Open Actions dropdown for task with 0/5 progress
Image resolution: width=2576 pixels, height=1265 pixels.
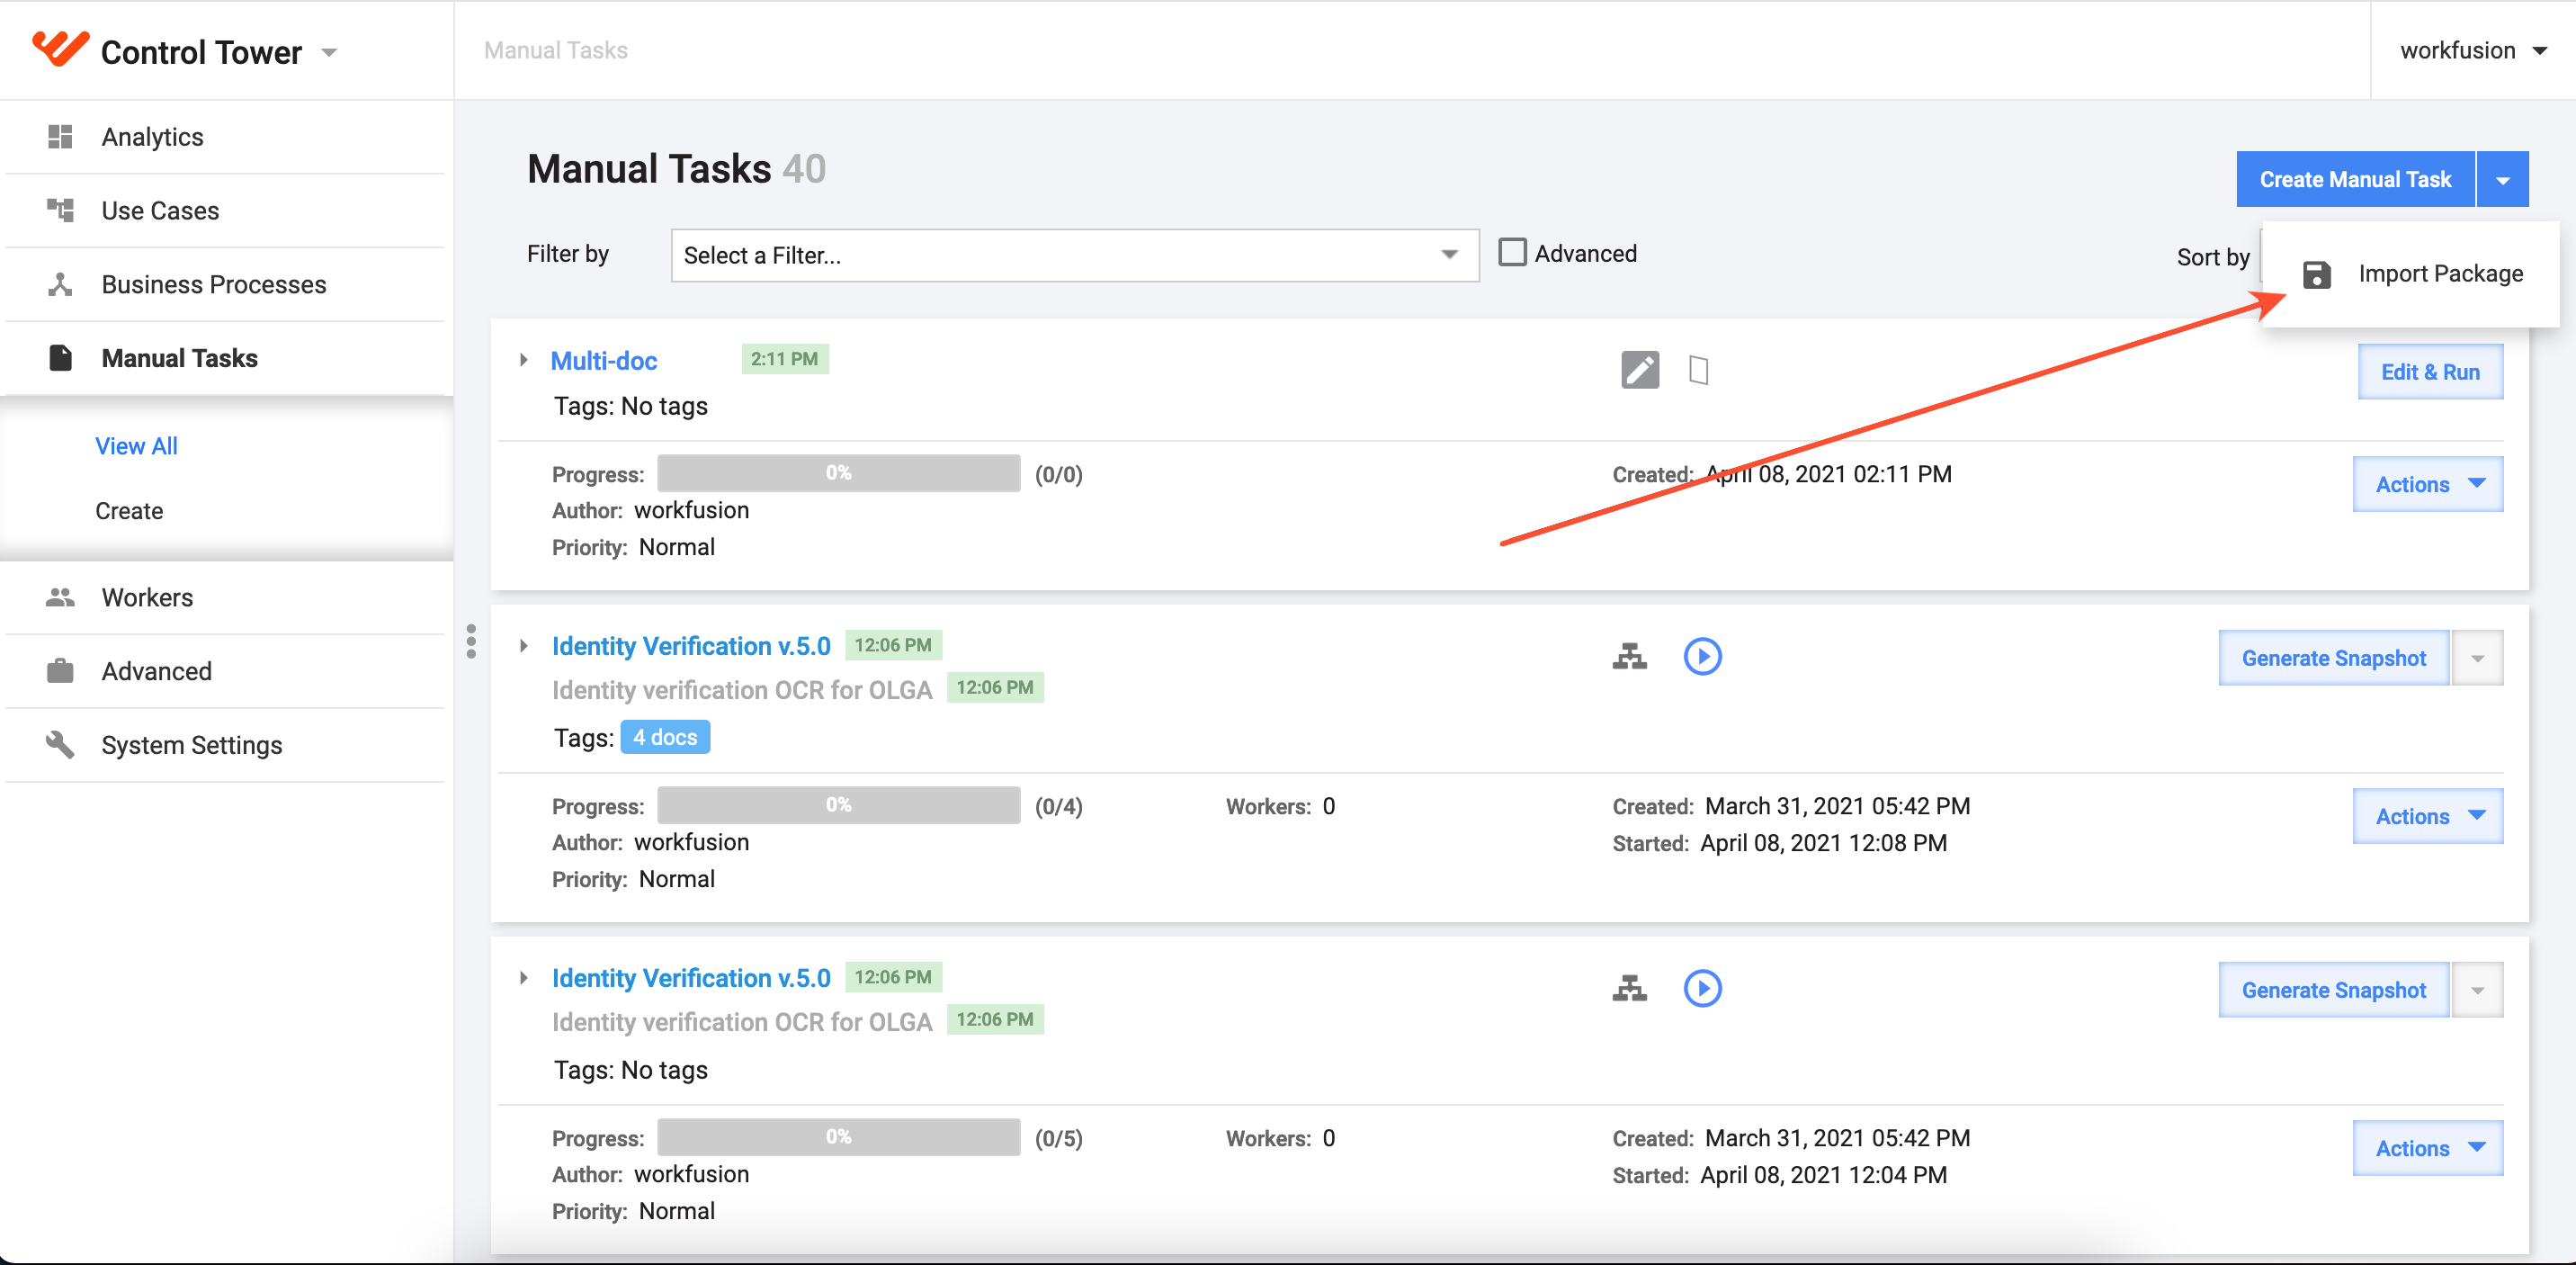coord(2428,1148)
